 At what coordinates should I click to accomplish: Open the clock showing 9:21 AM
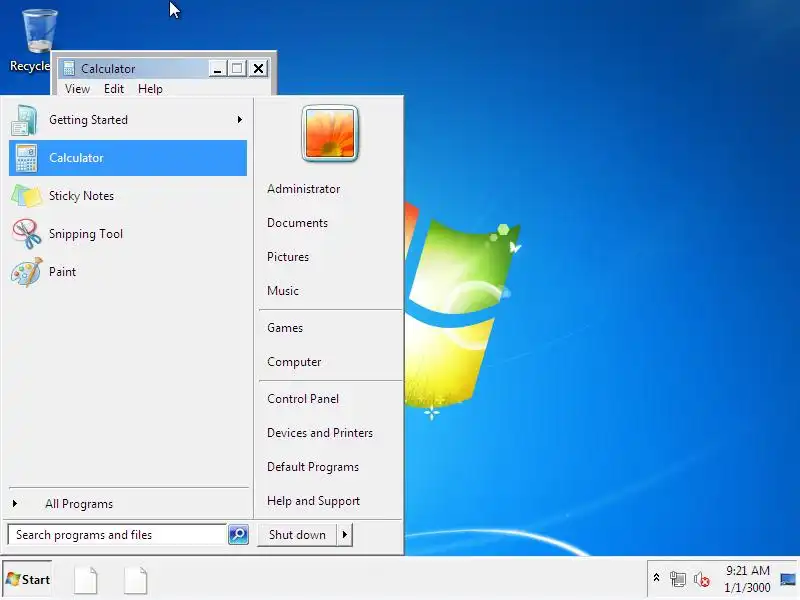pyautogui.click(x=747, y=570)
